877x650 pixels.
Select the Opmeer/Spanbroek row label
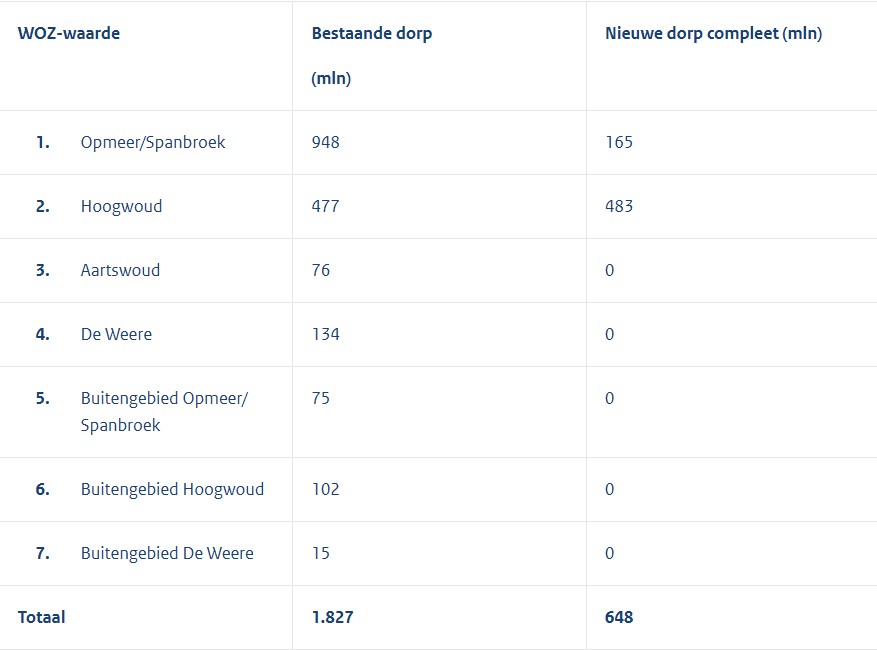[x=153, y=143]
